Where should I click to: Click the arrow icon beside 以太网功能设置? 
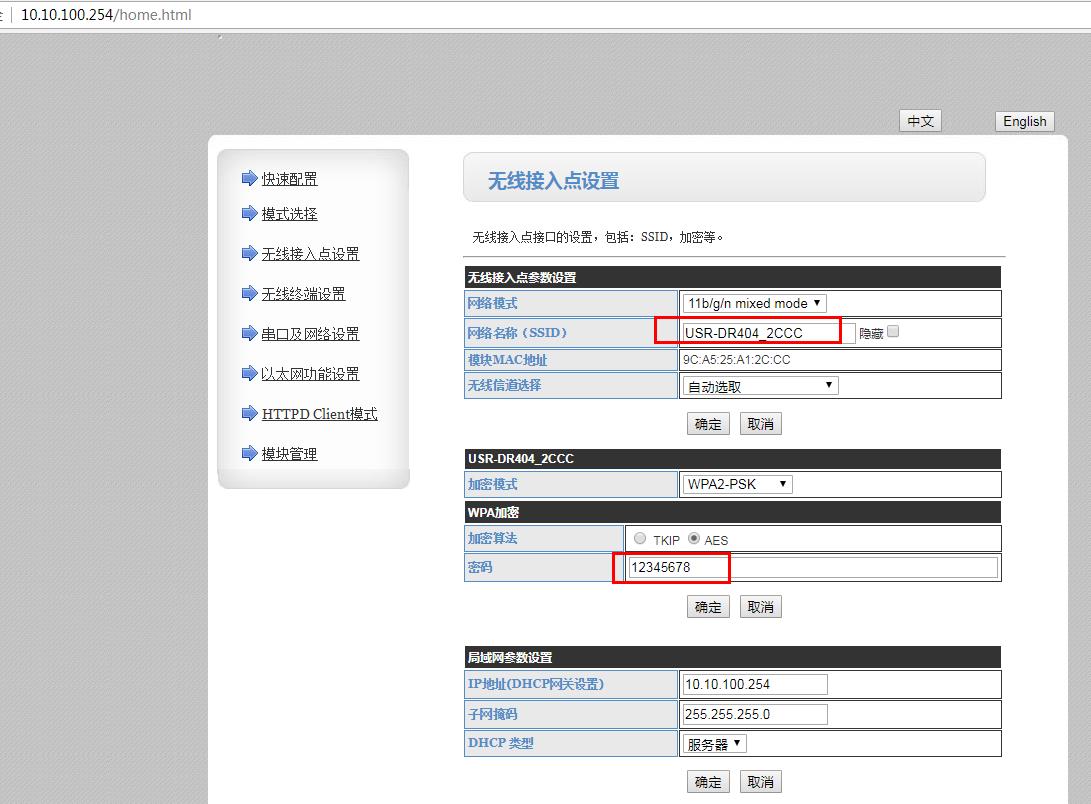(x=249, y=373)
